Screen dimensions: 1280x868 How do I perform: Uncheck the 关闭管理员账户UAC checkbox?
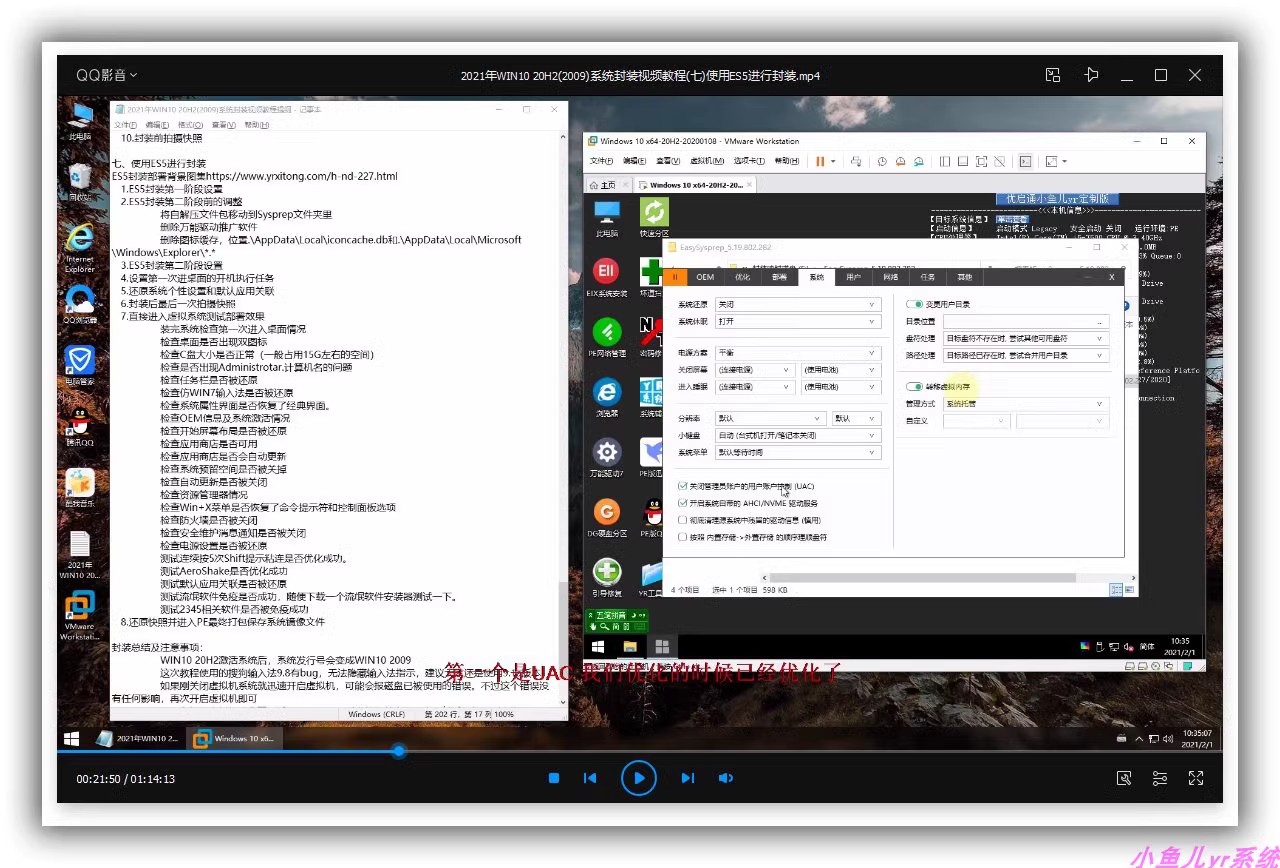pyautogui.click(x=682, y=487)
